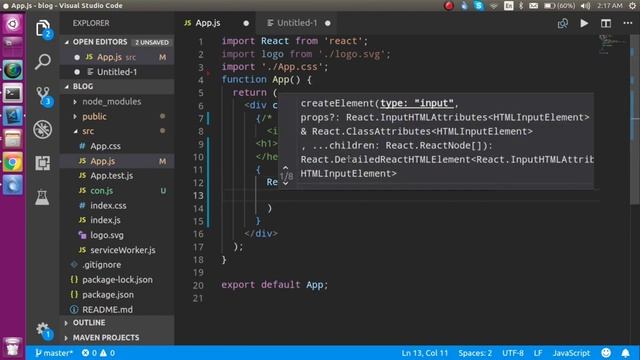Open the Search view in activity bar
Screen dimensions: 640x360
43,62
